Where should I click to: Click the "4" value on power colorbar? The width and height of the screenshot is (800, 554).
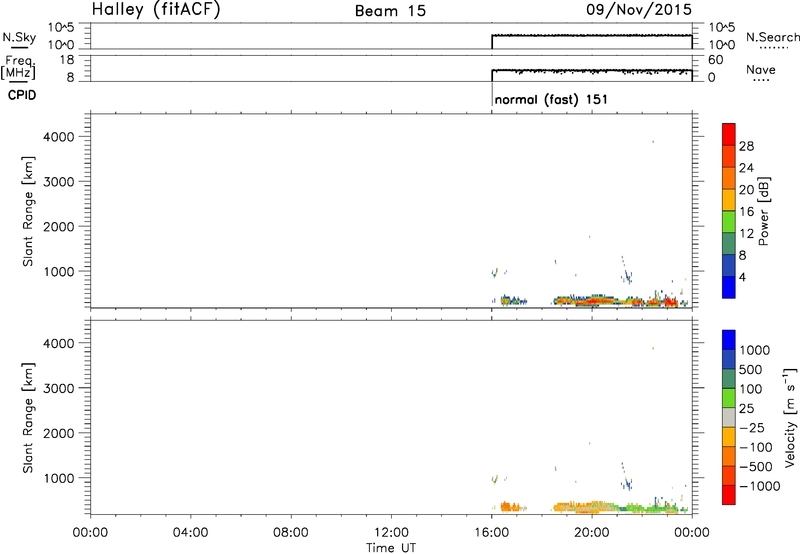click(743, 277)
